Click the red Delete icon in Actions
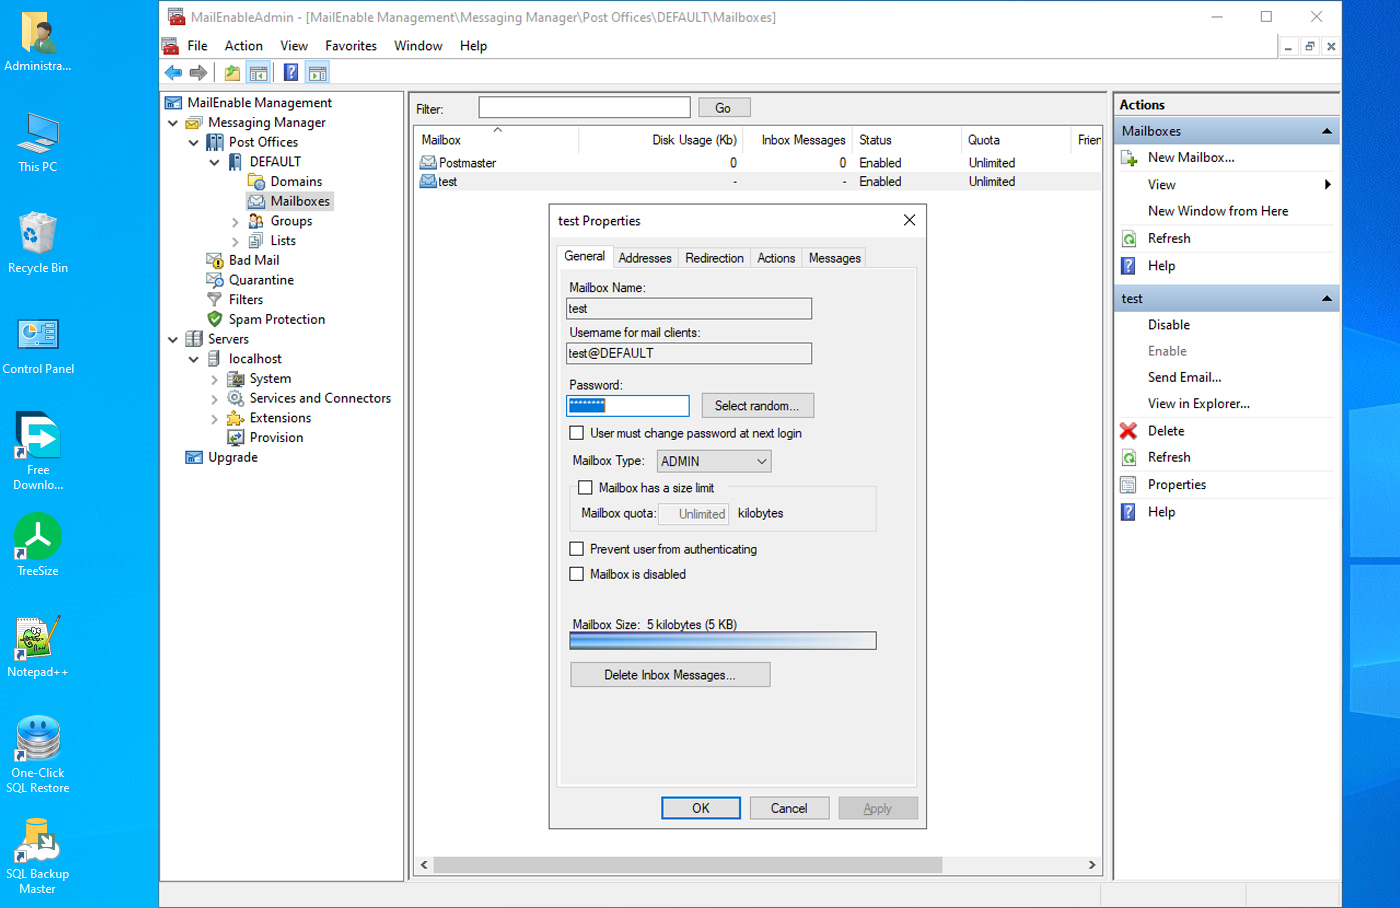Image resolution: width=1400 pixels, height=908 pixels. coord(1128,431)
